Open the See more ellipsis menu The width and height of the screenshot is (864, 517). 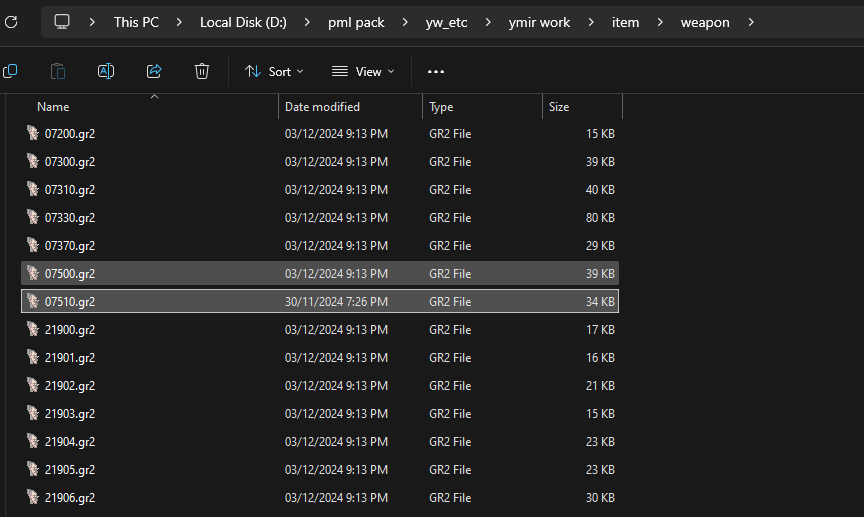pos(436,71)
